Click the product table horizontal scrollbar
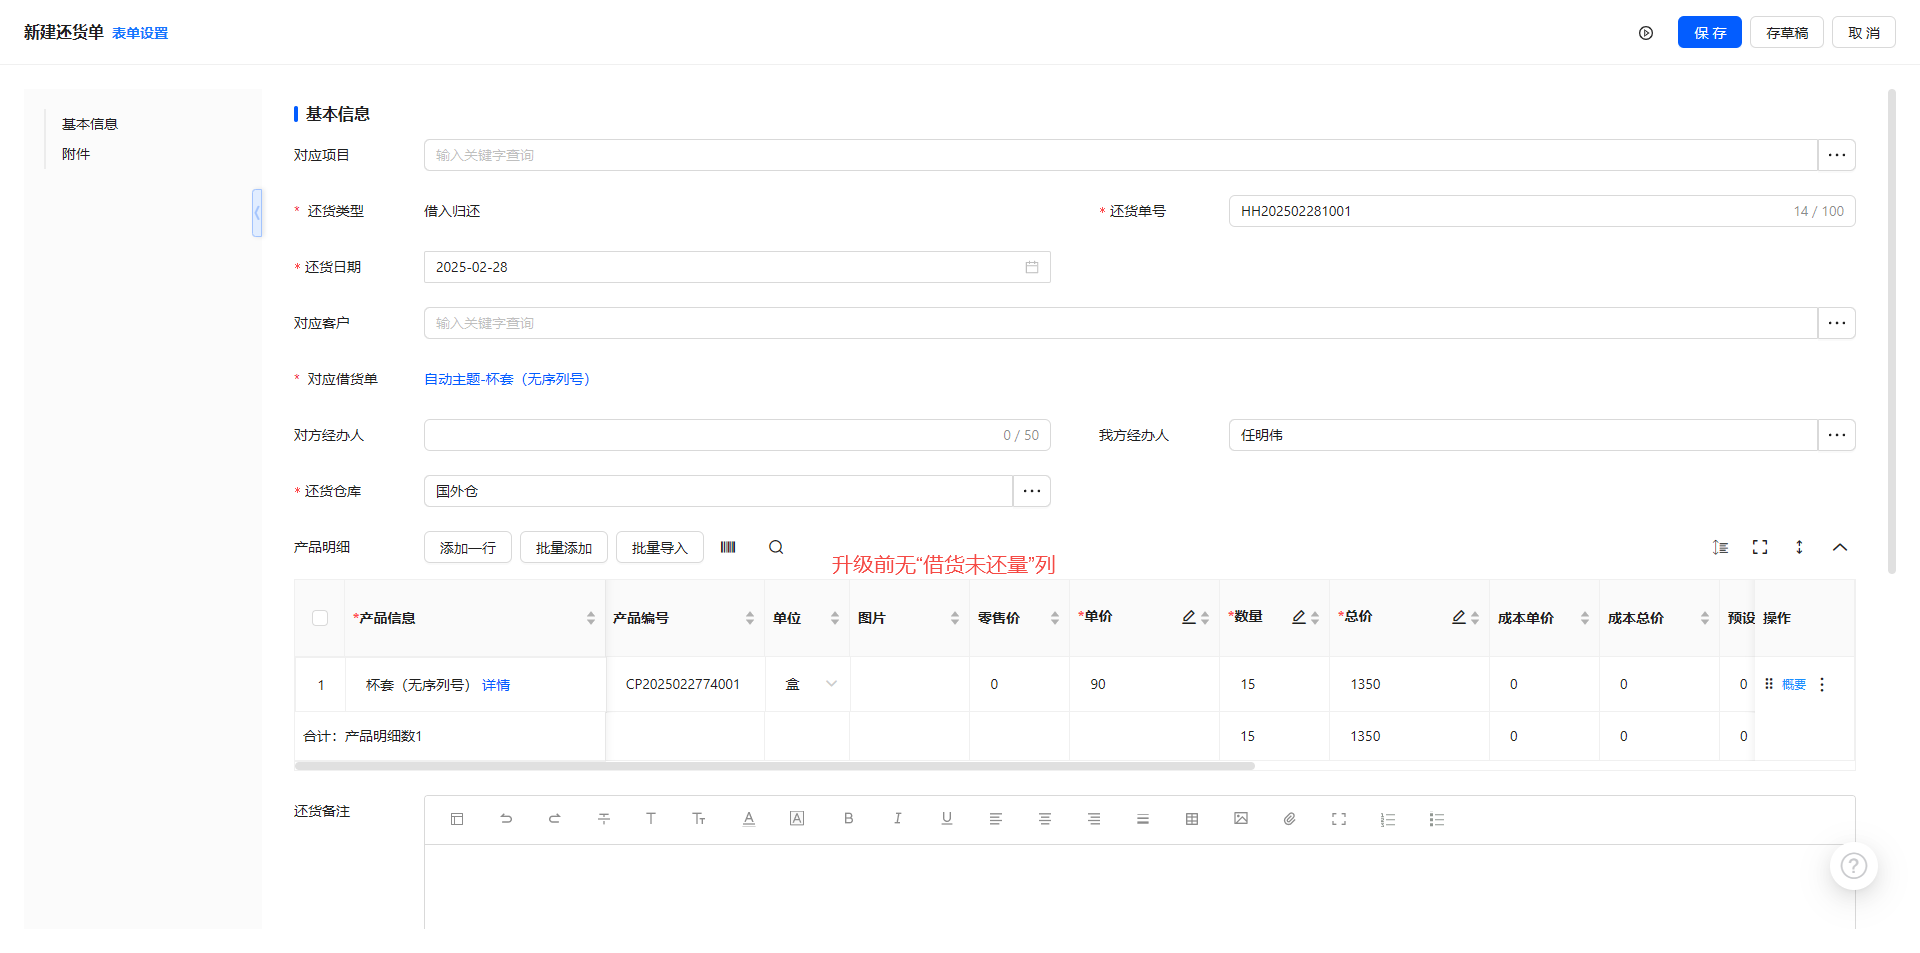 pyautogui.click(x=774, y=766)
